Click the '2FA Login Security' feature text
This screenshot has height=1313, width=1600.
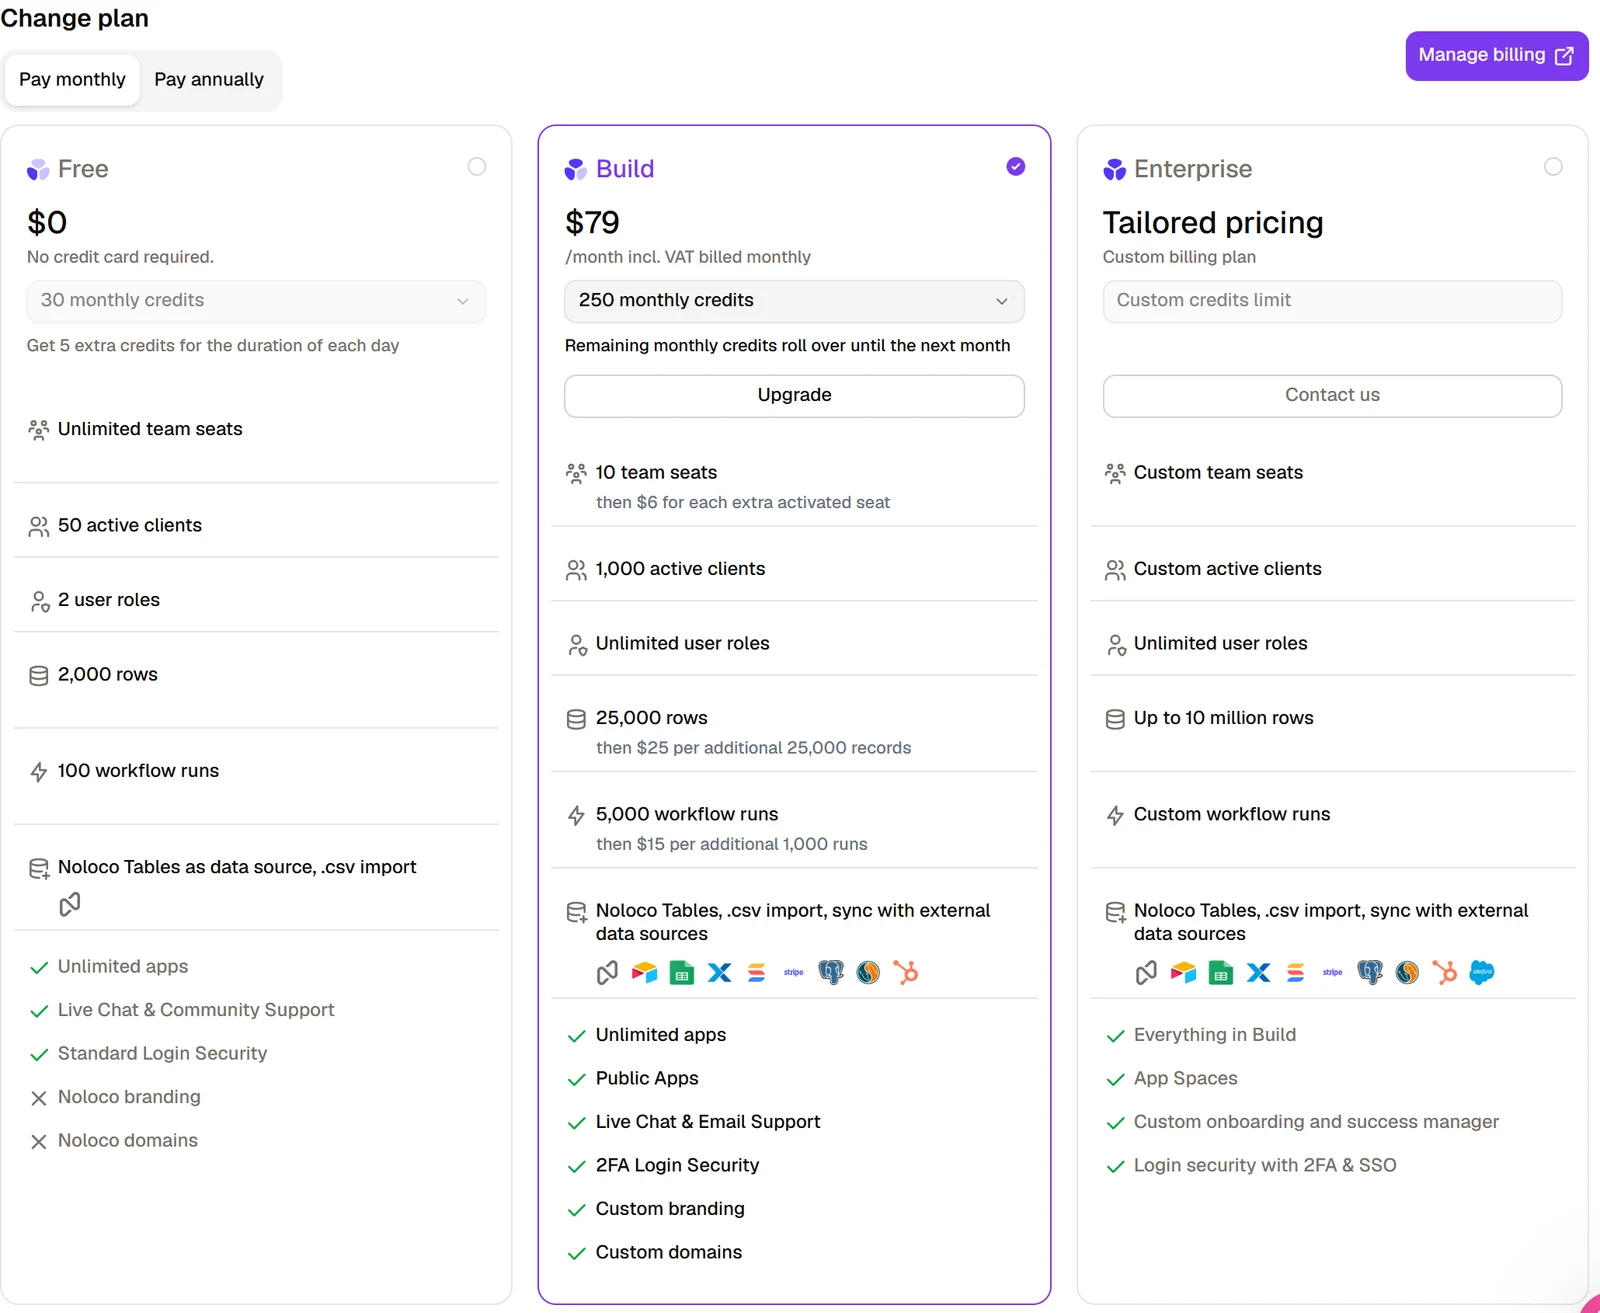pyautogui.click(x=678, y=1165)
